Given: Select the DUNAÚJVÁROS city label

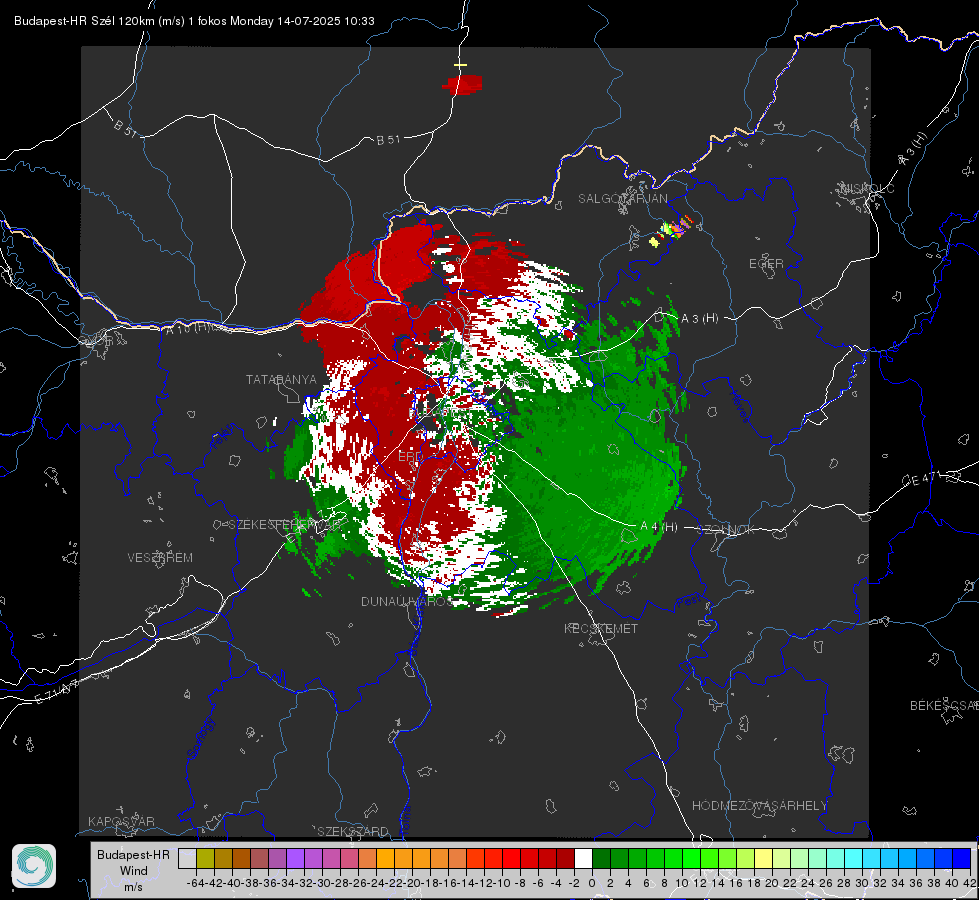Looking at the screenshot, I should tap(407, 601).
